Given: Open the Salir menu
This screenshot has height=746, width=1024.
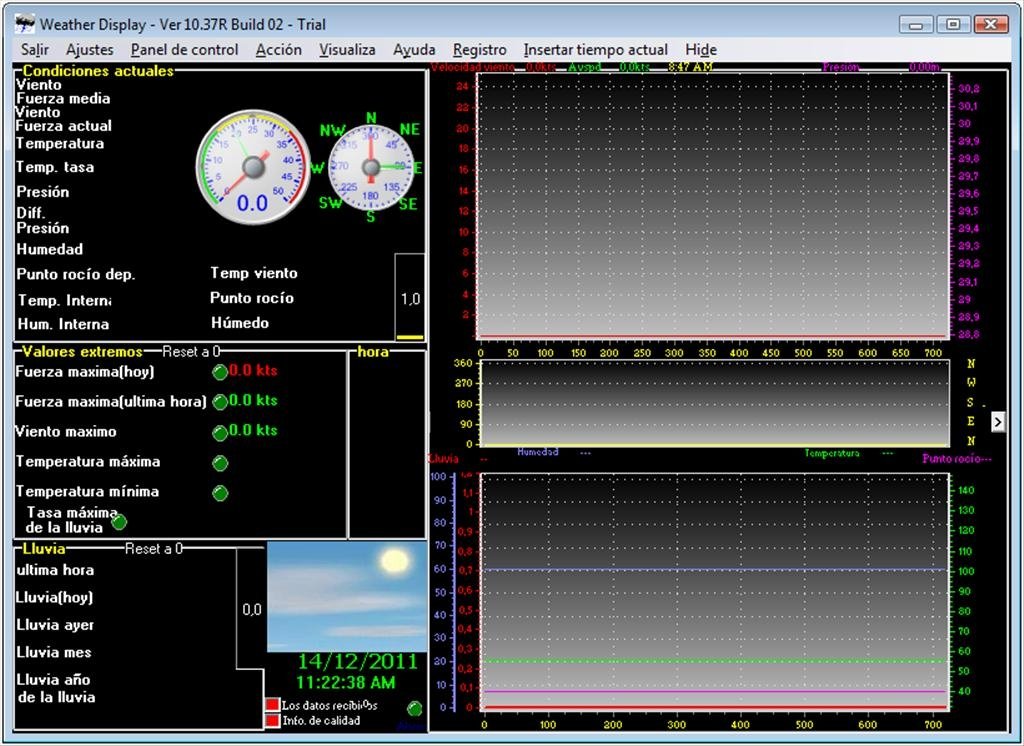Looking at the screenshot, I should pyautogui.click(x=35, y=50).
